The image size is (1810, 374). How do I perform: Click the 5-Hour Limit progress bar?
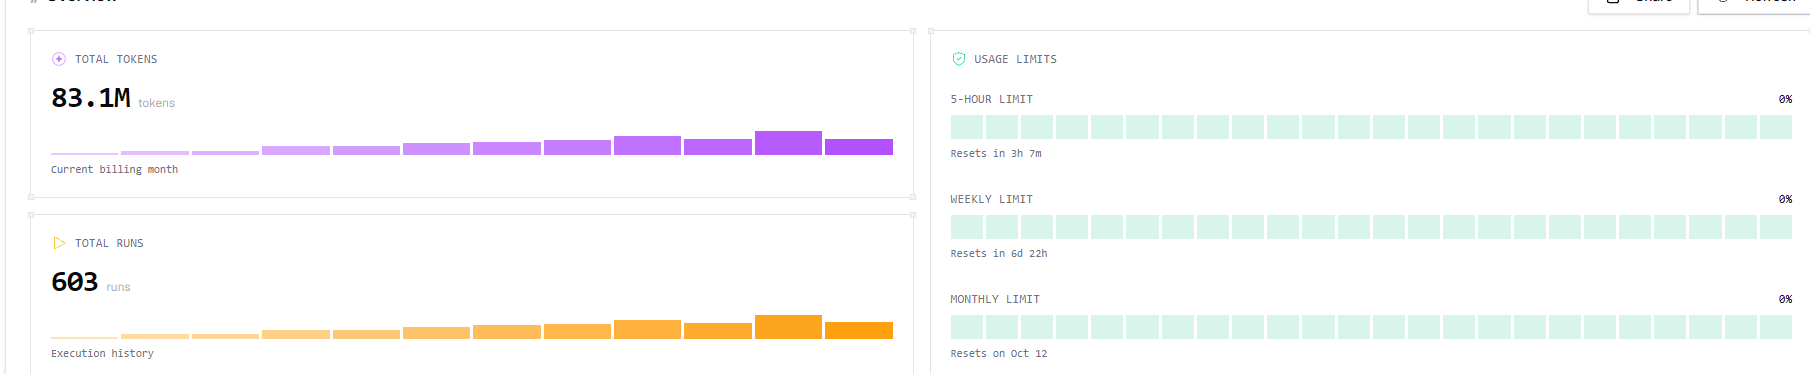click(x=1371, y=127)
